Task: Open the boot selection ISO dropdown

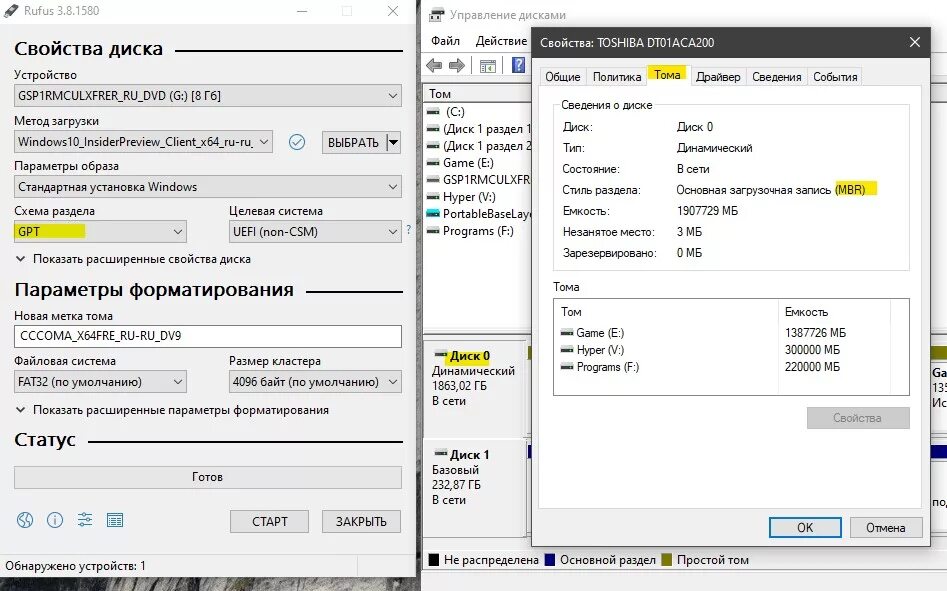Action: click(143, 142)
